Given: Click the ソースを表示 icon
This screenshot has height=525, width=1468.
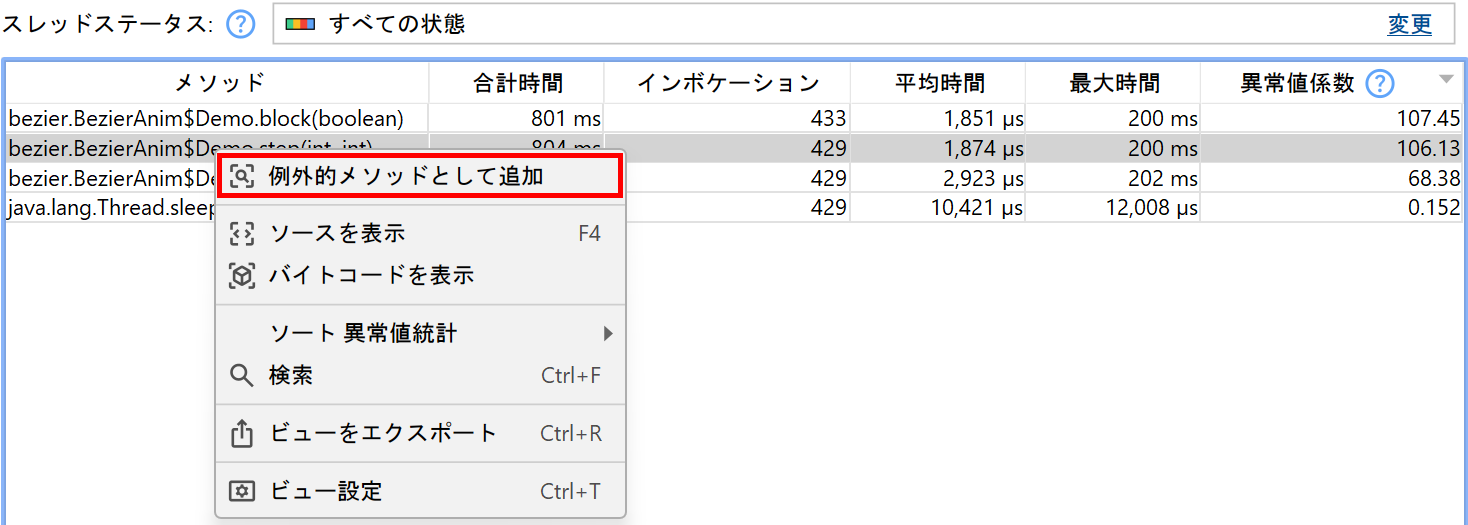Looking at the screenshot, I should click(242, 234).
